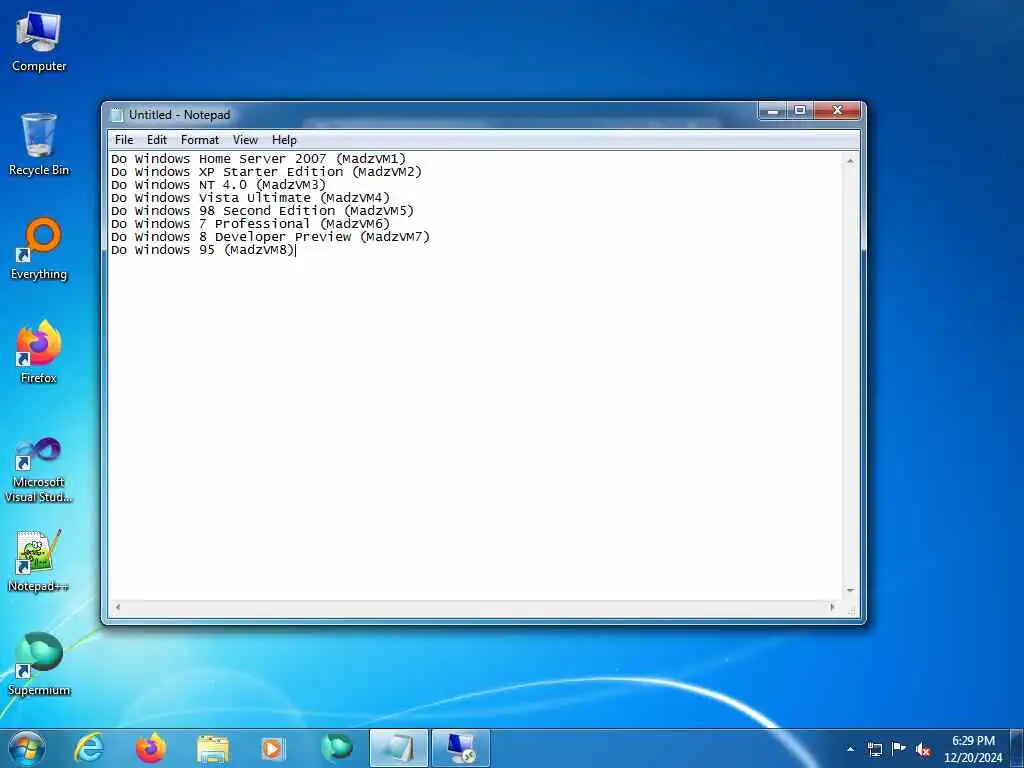Select the Recycle Bin desktop icon

[39, 145]
